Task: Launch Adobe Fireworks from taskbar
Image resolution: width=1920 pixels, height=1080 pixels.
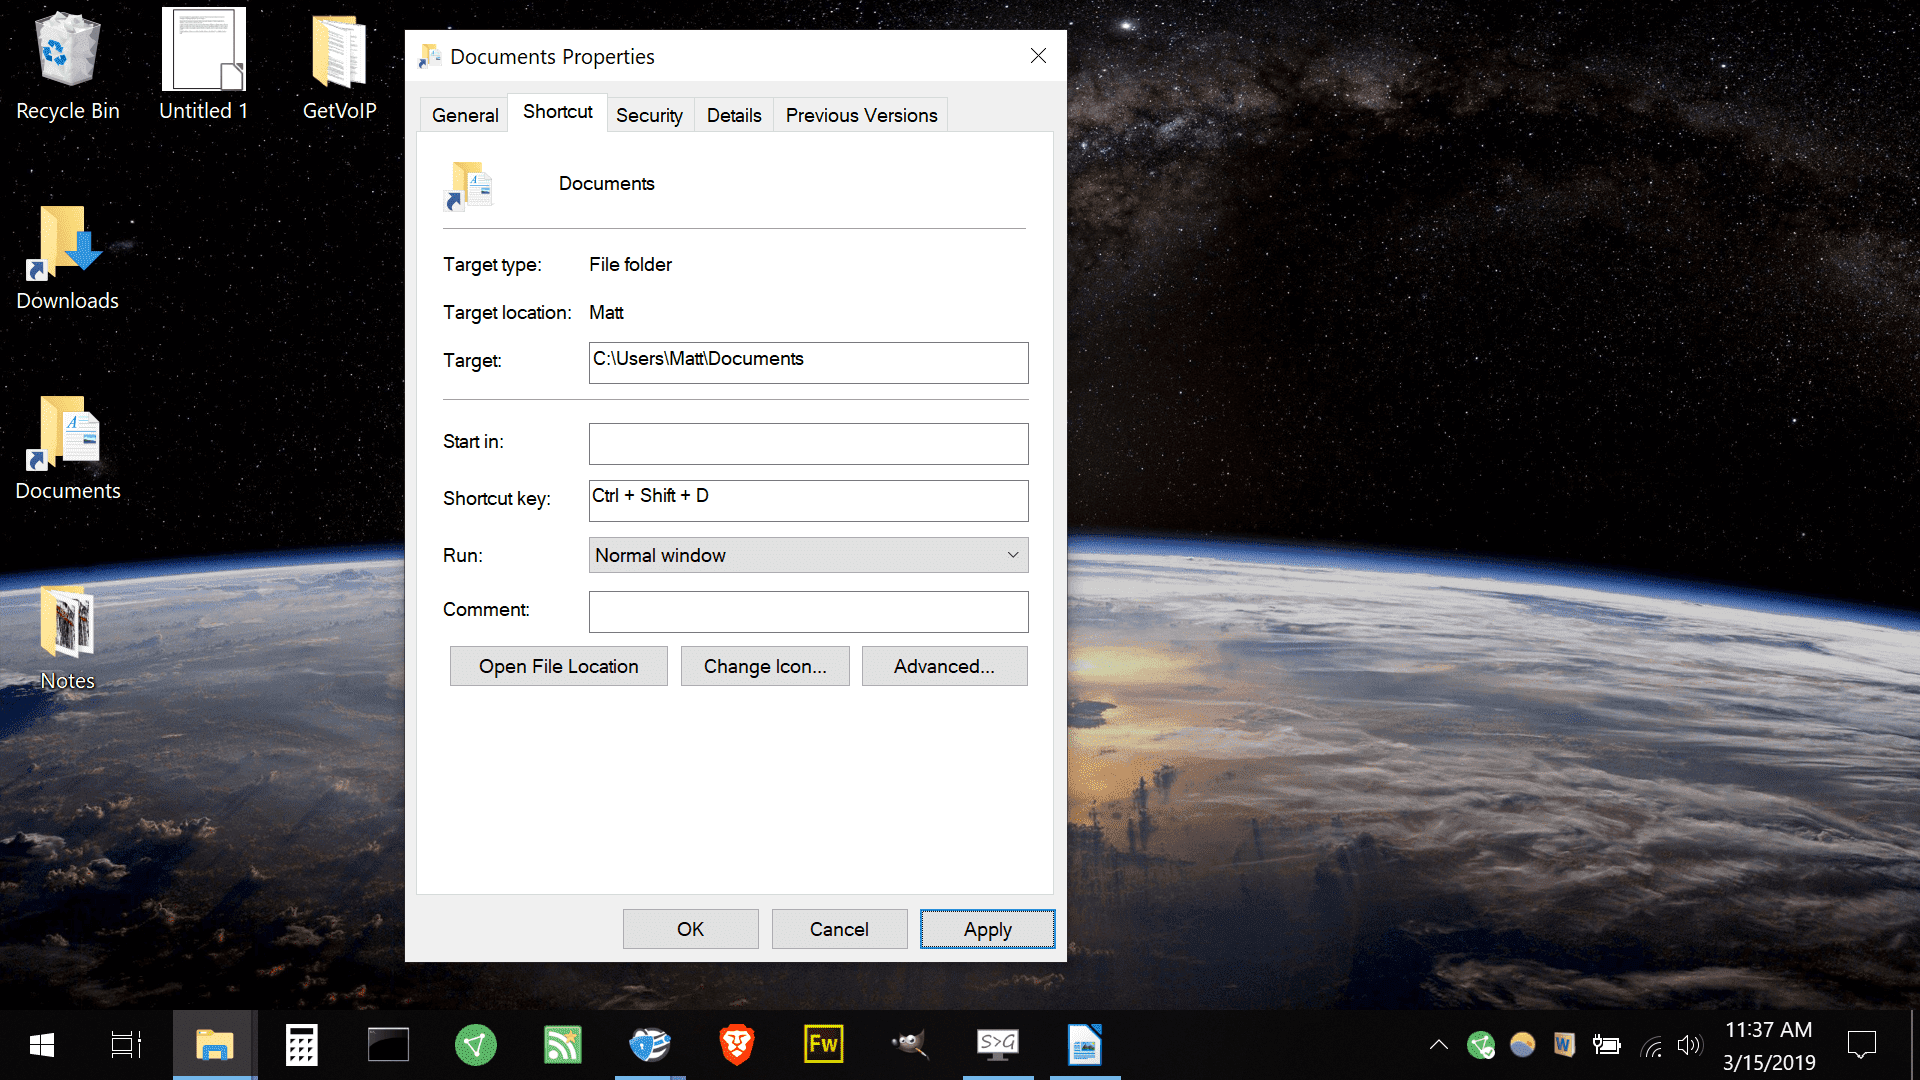Action: [x=823, y=1045]
